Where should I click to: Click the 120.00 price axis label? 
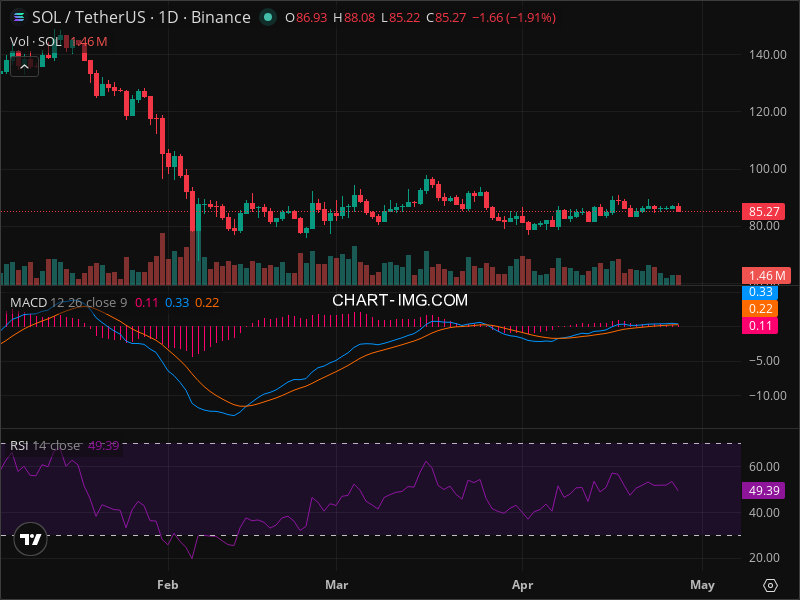pos(767,112)
